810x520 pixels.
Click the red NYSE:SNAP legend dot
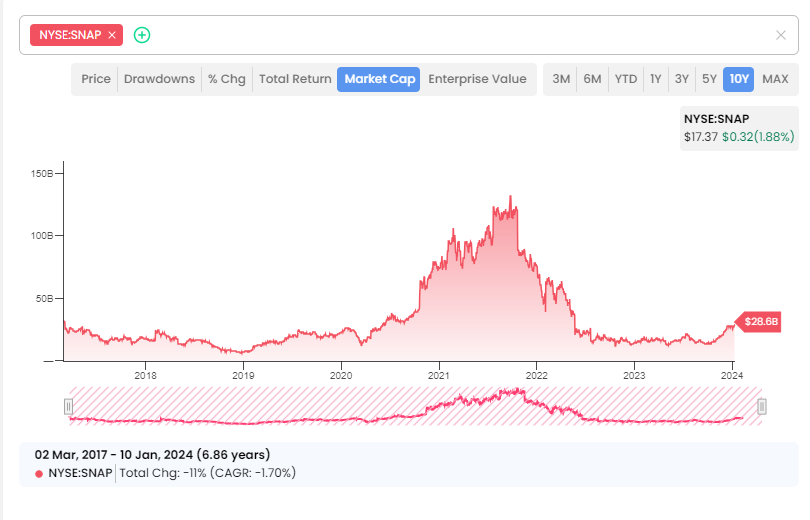pos(39,474)
